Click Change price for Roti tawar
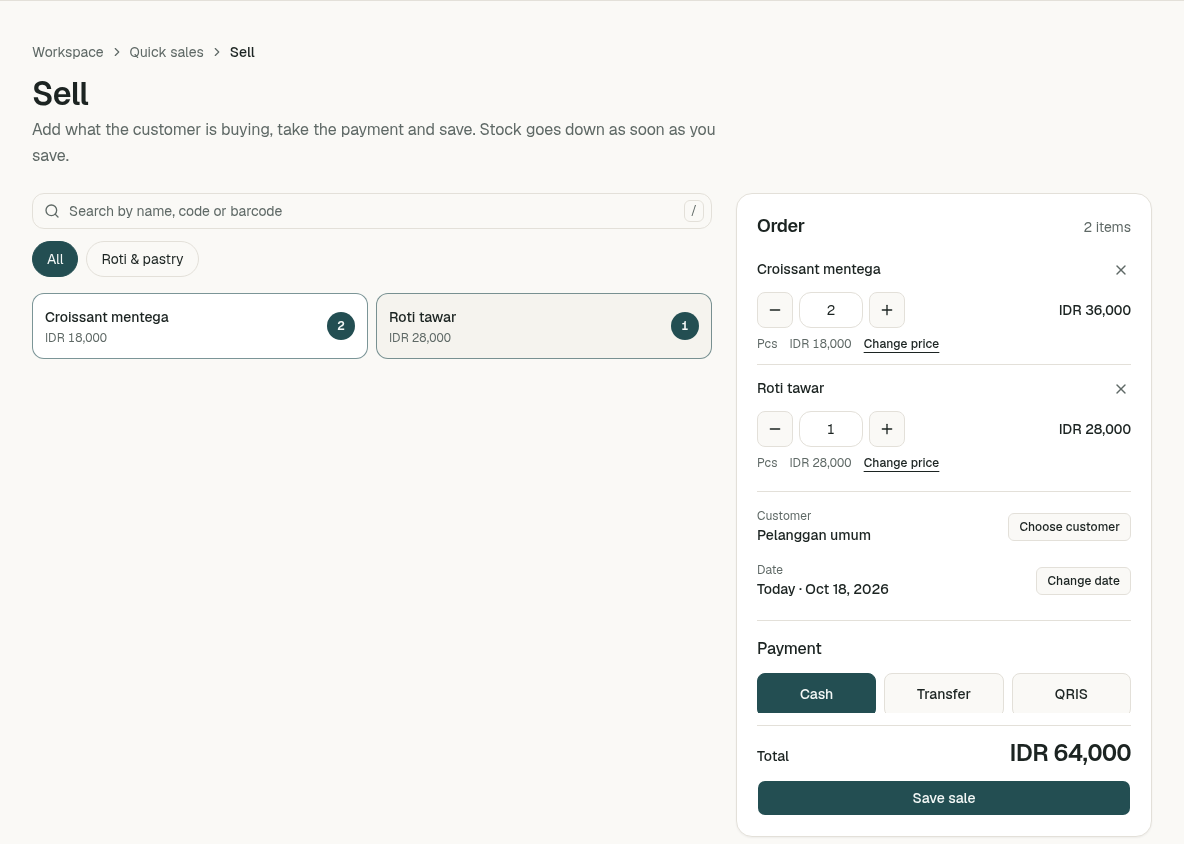 (x=901, y=463)
